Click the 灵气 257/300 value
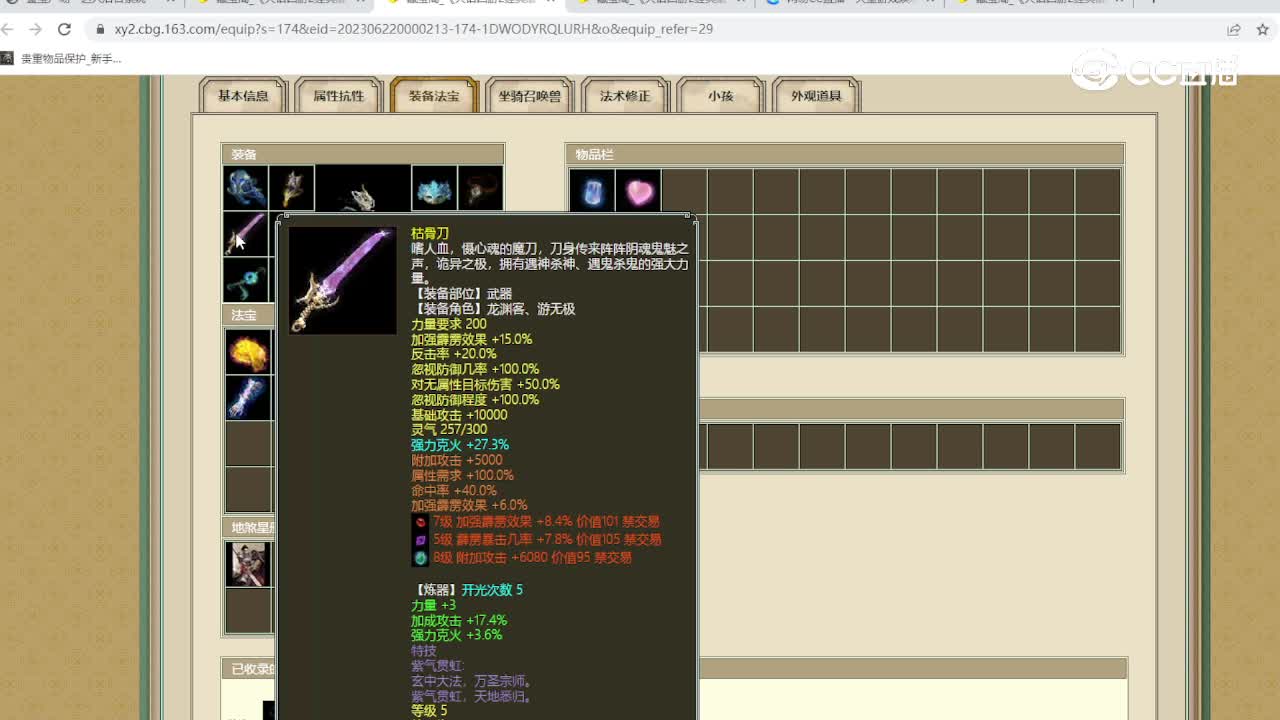The width and height of the screenshot is (1280, 720). [449, 430]
